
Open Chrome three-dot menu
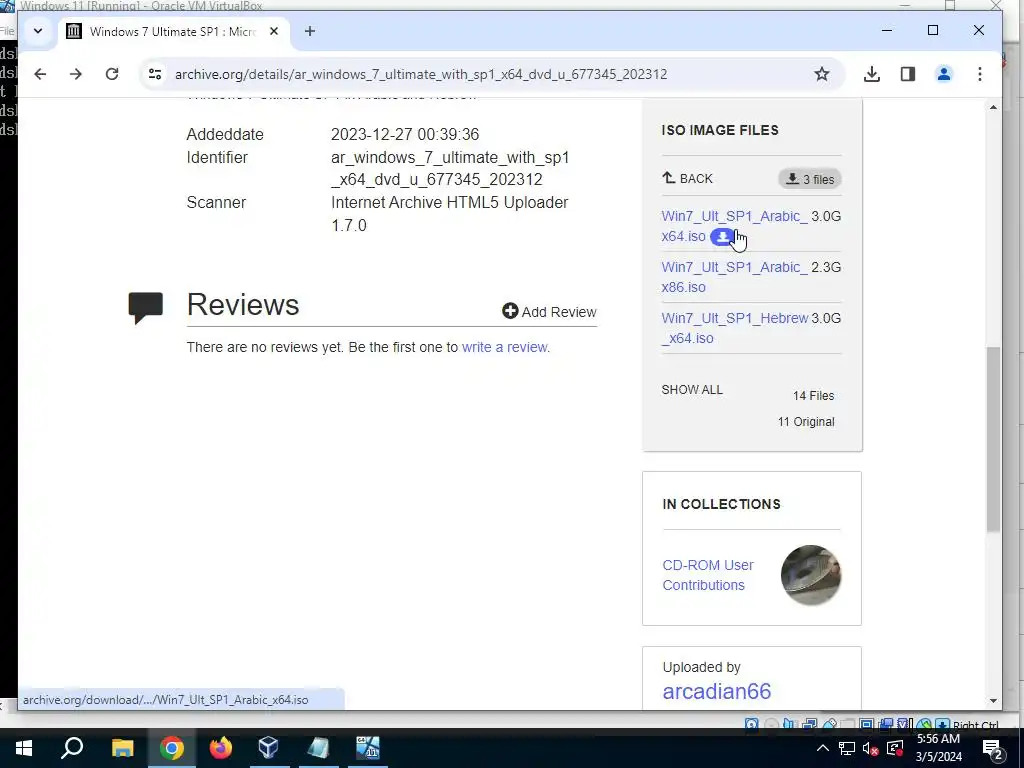980,74
